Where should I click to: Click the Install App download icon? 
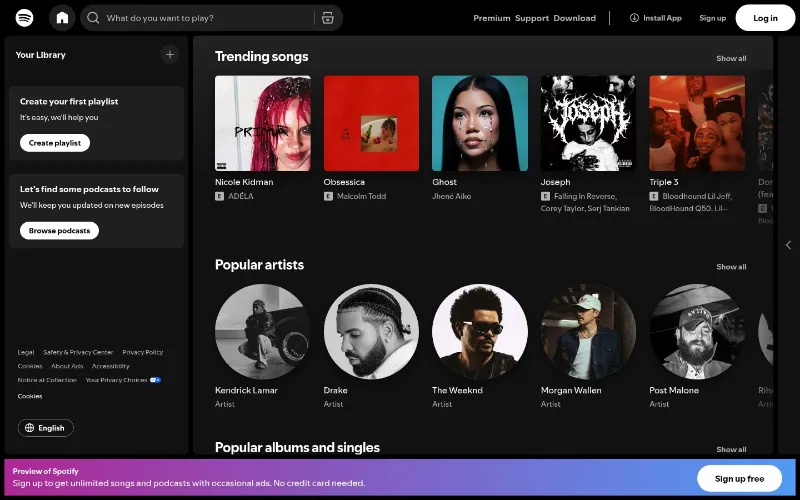click(634, 18)
